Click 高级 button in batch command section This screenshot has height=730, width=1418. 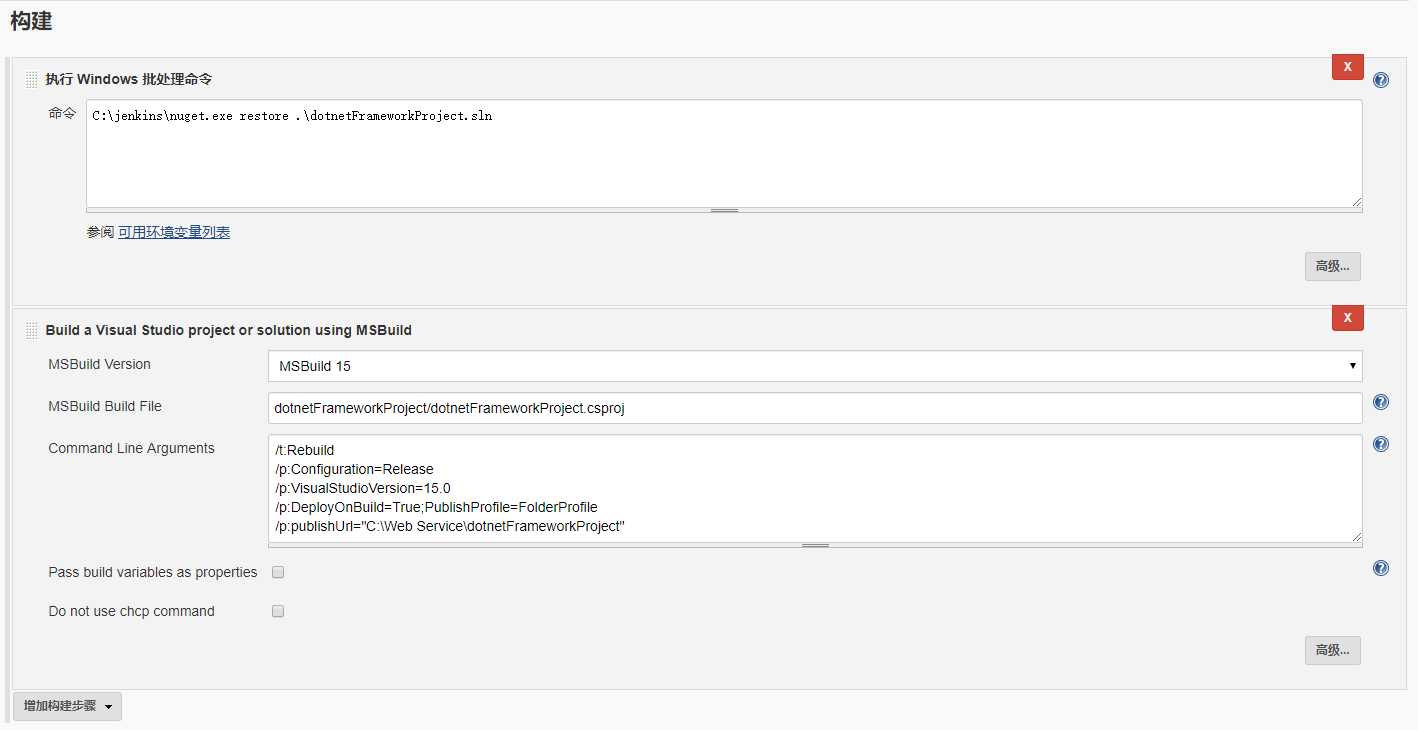1332,266
